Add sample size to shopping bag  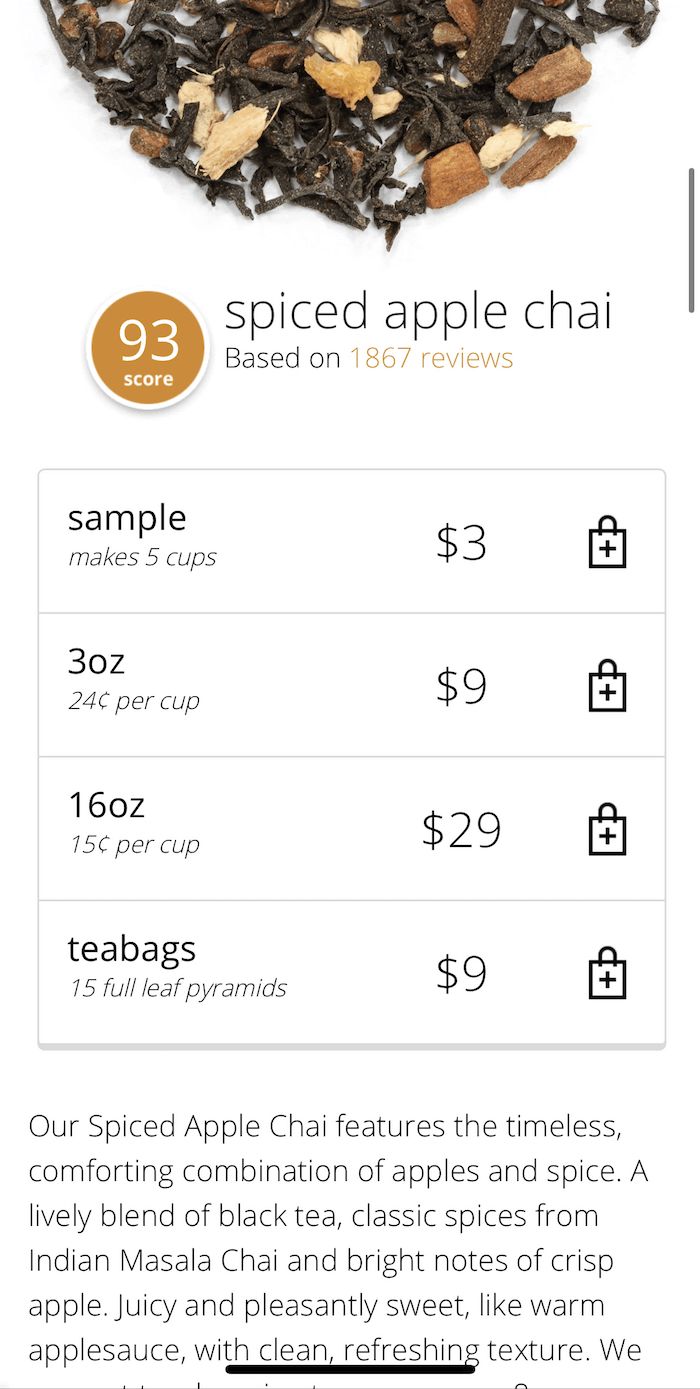click(x=607, y=542)
